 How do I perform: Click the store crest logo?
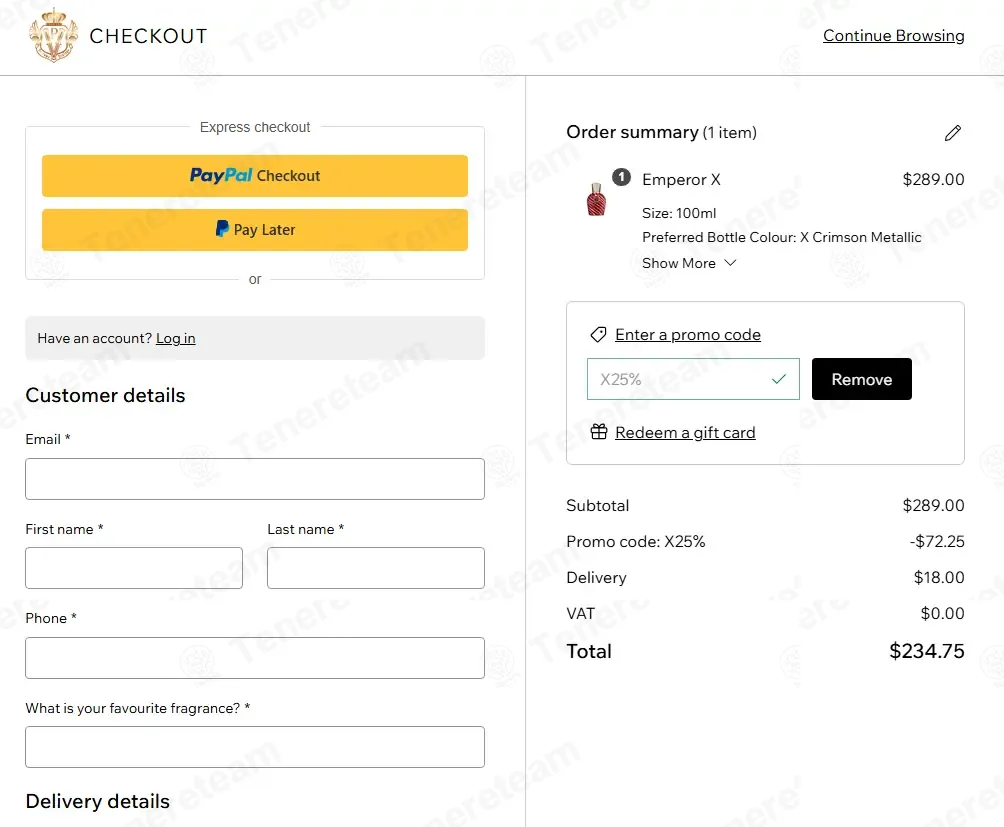(x=54, y=35)
